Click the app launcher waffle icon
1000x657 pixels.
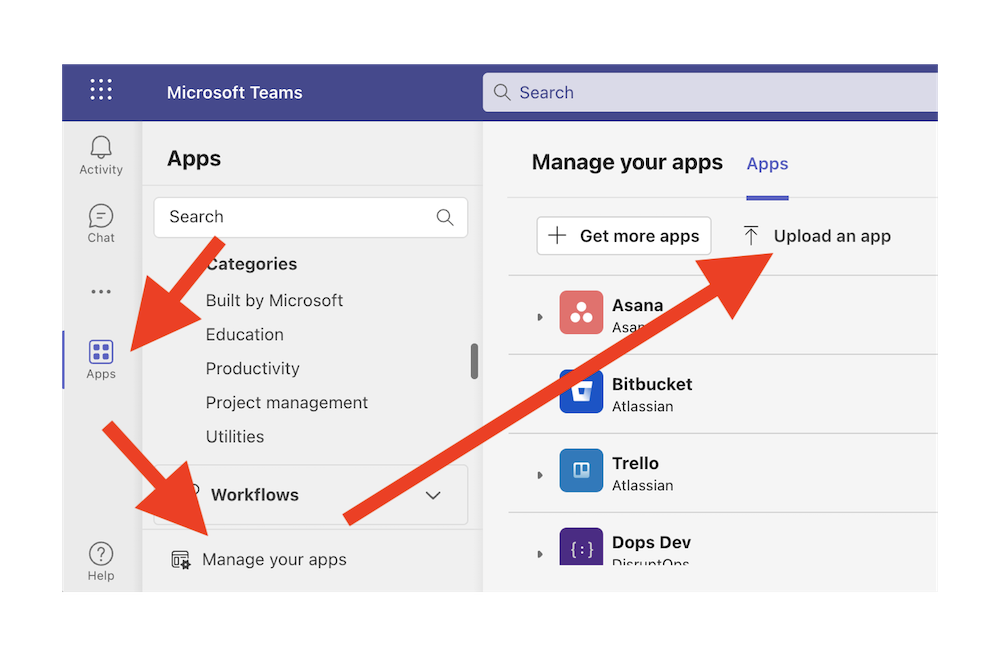[x=100, y=89]
